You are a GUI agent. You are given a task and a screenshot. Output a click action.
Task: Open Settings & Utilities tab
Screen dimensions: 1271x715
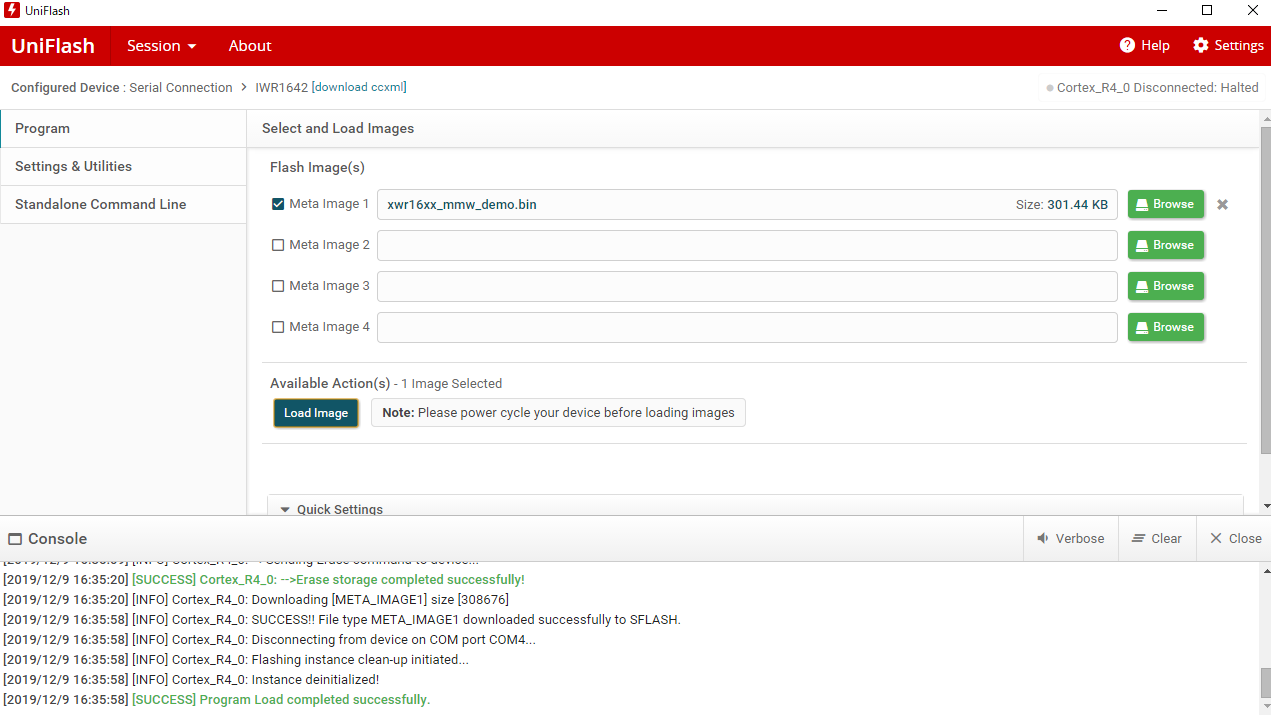click(x=123, y=166)
